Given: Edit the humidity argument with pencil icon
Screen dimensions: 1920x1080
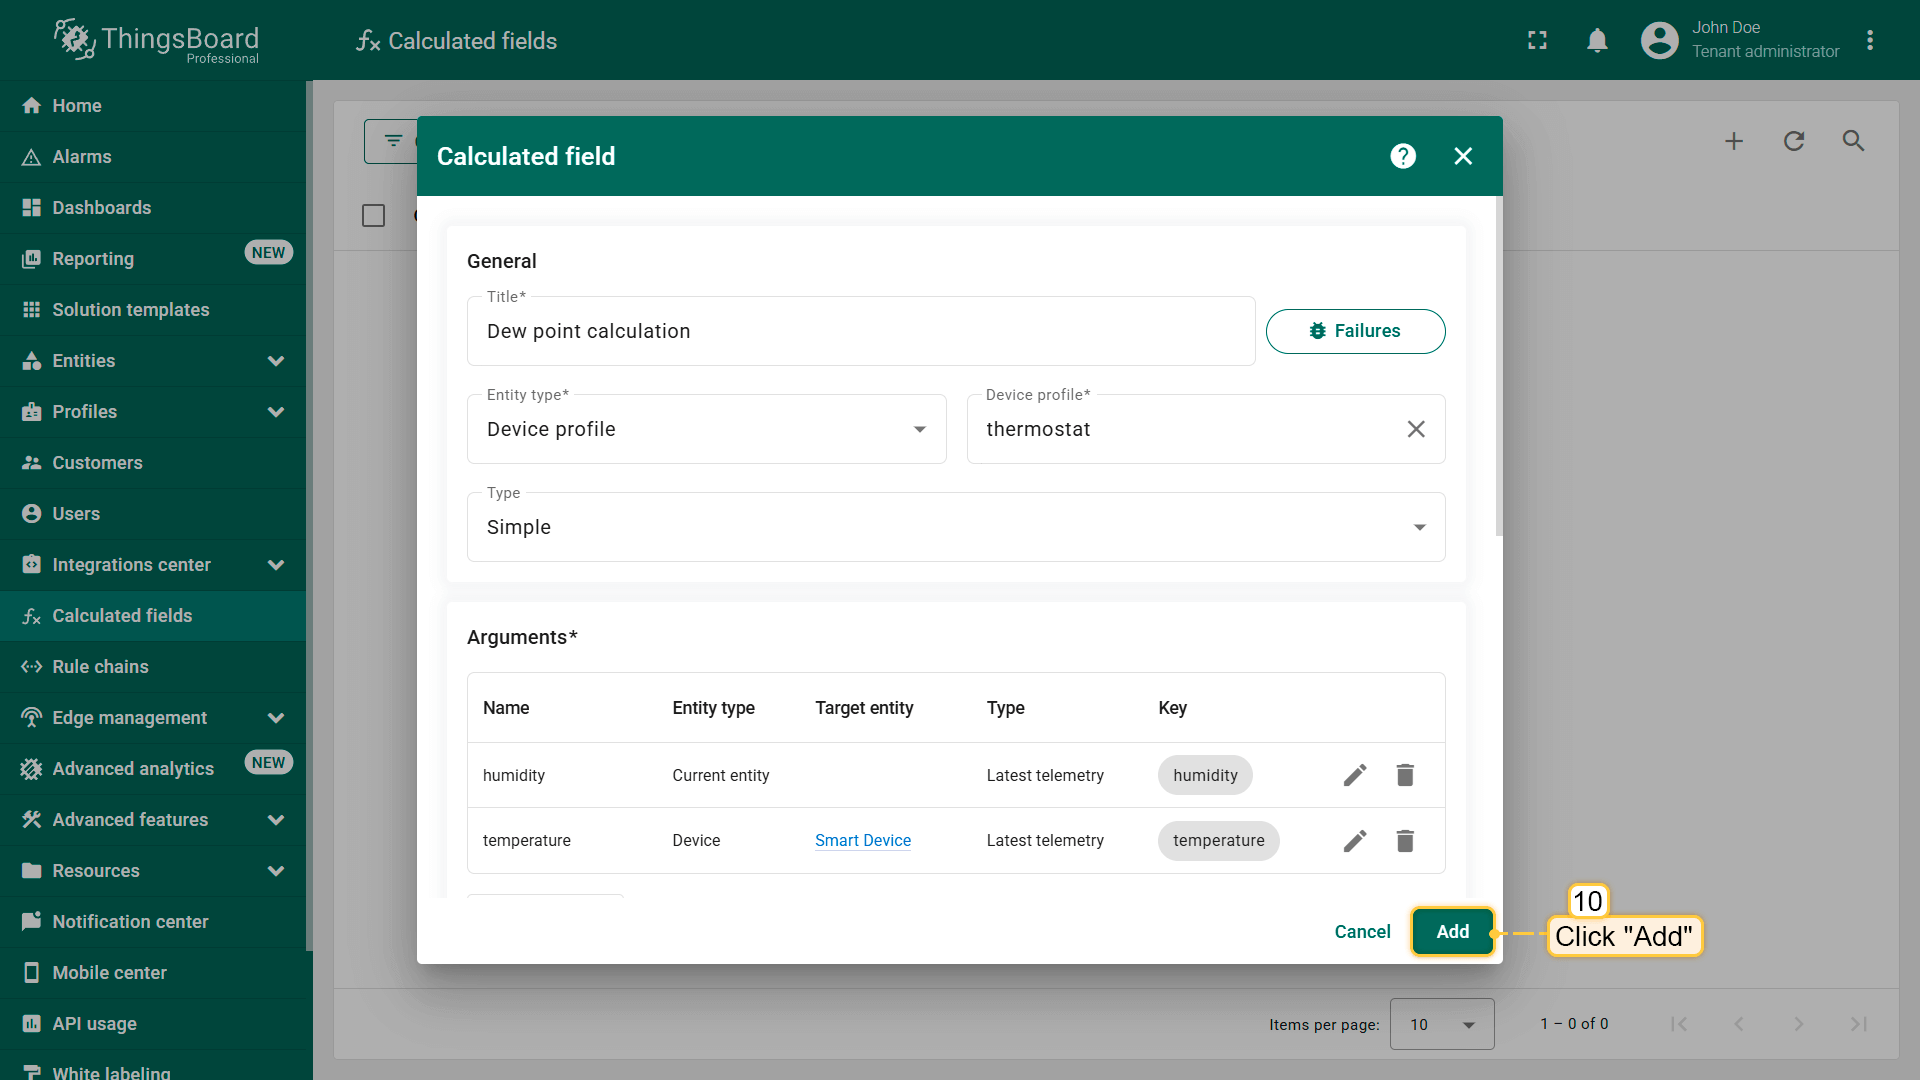Looking at the screenshot, I should [x=1355, y=775].
